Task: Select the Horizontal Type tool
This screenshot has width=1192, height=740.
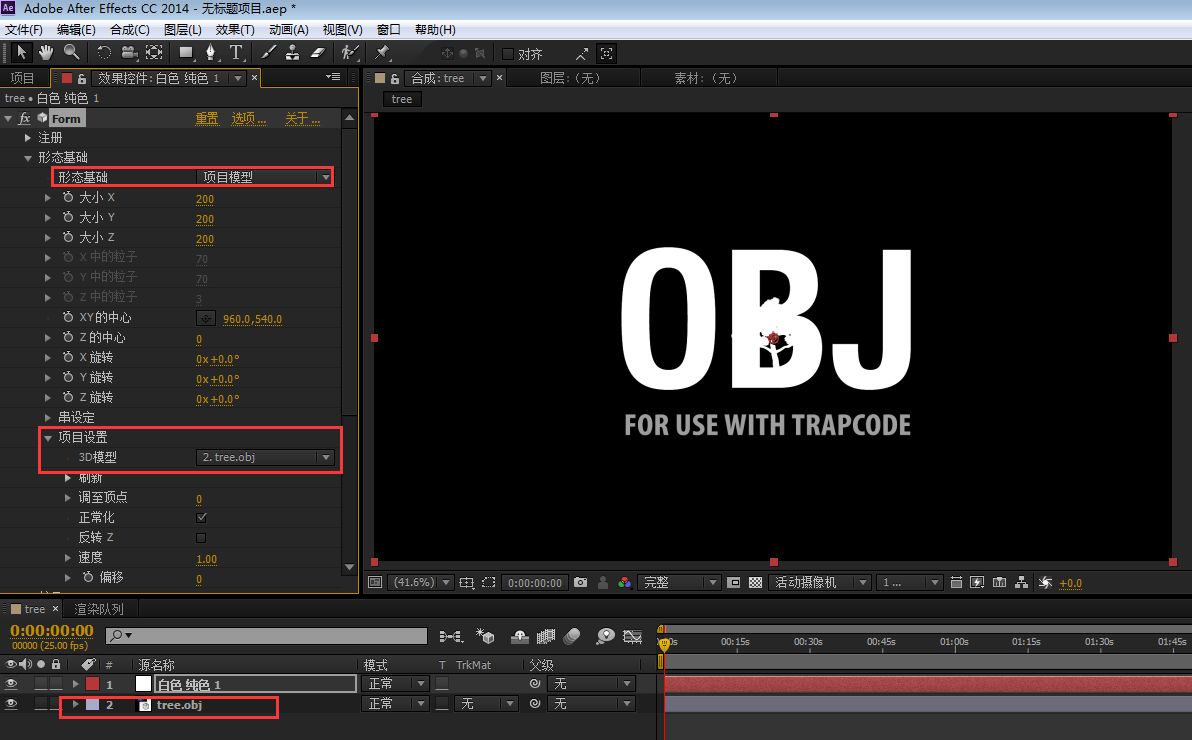Action: tap(236, 52)
